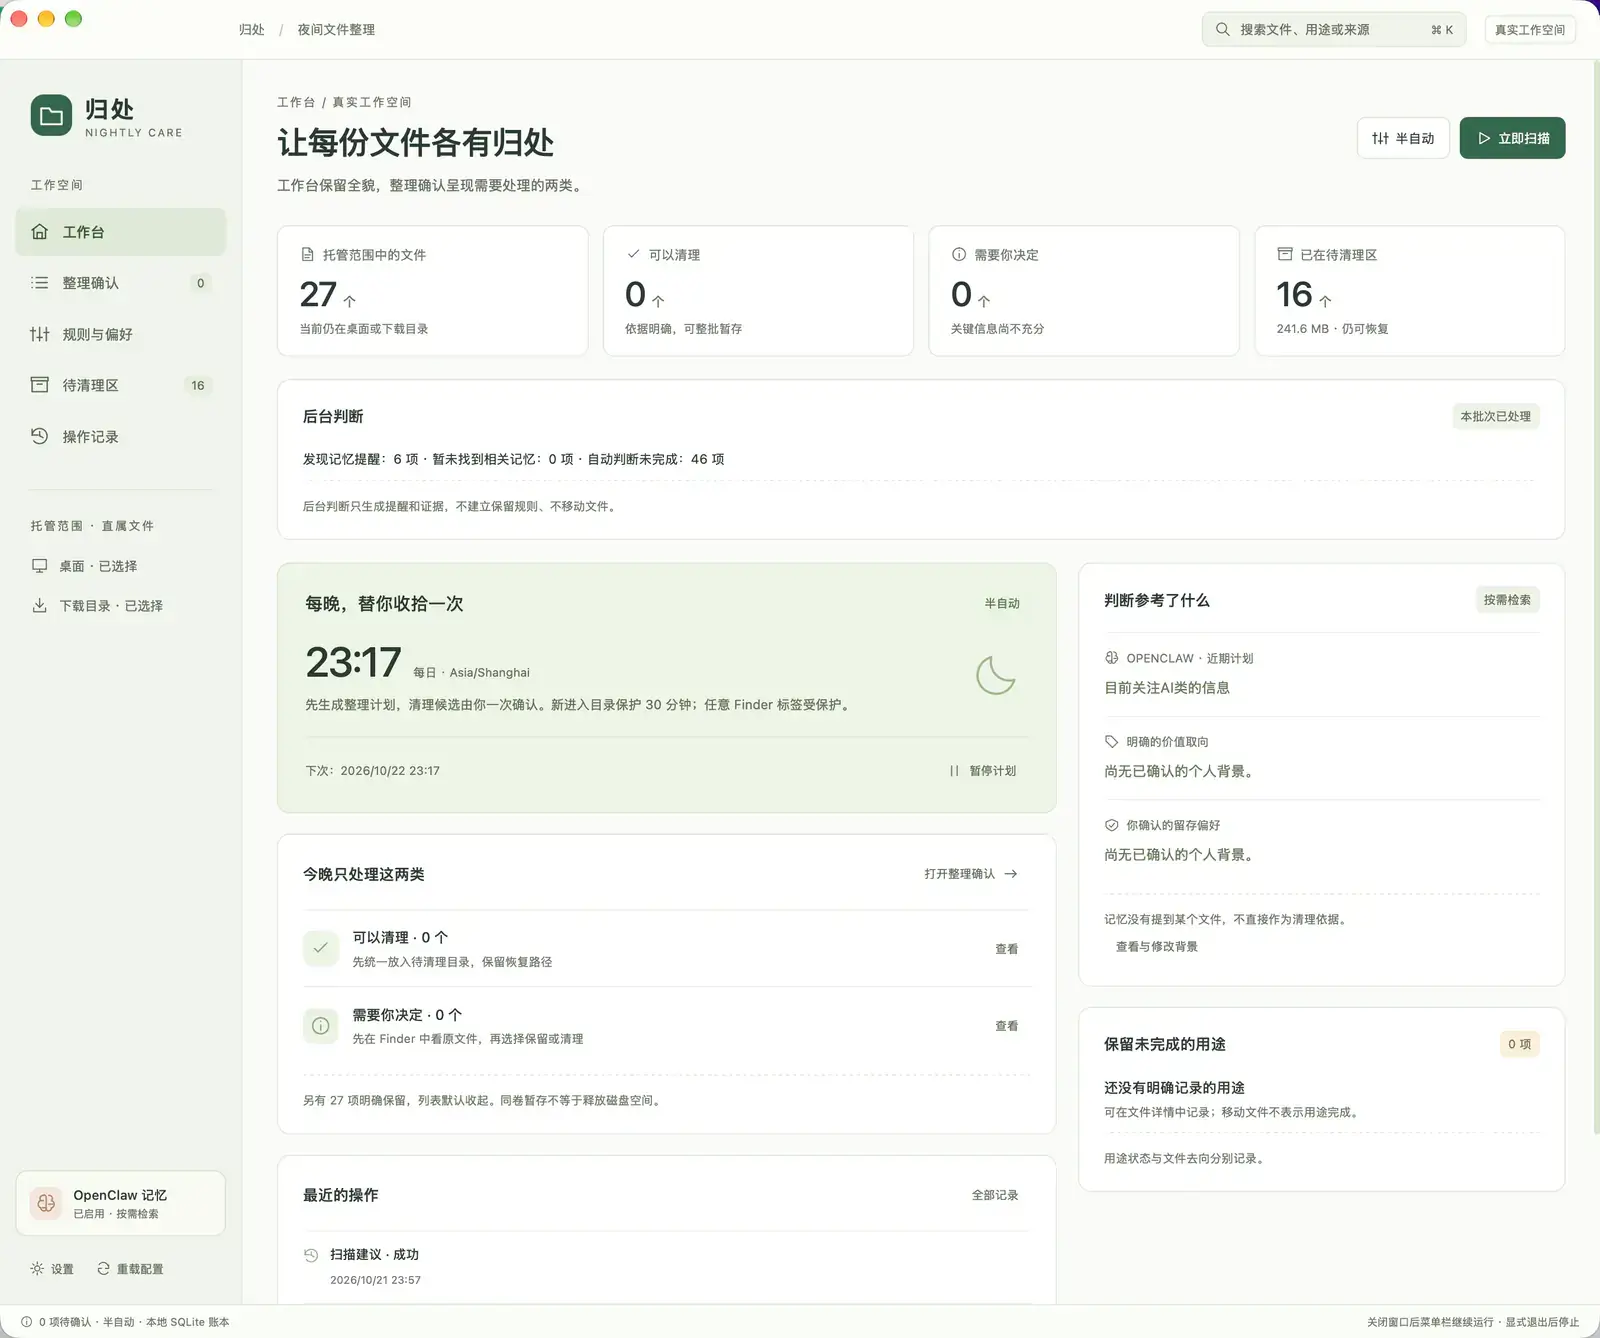Image resolution: width=1600 pixels, height=1338 pixels.
Task: Open 设置 gear at sidebar bottom
Action: pos(52,1269)
